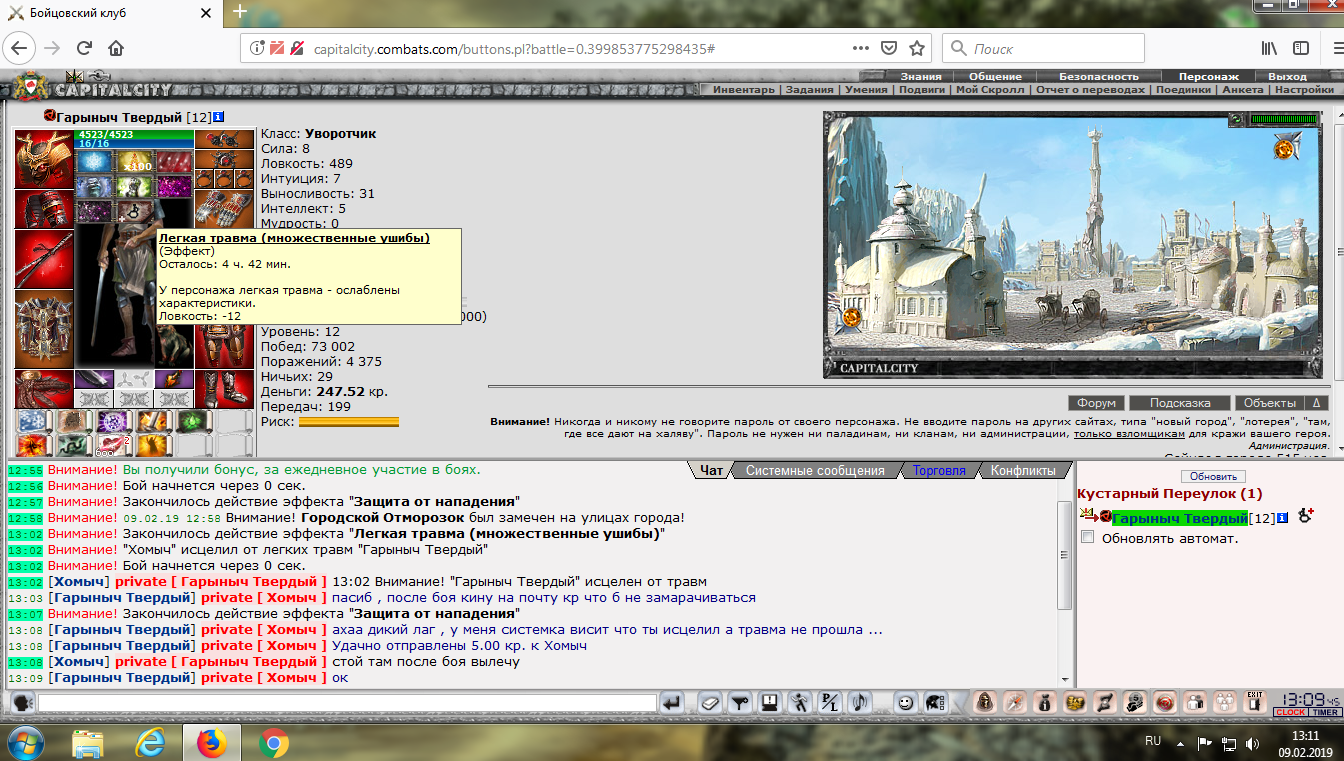Click the Объекты button
Image resolution: width=1344 pixels, height=761 pixels.
point(1270,403)
